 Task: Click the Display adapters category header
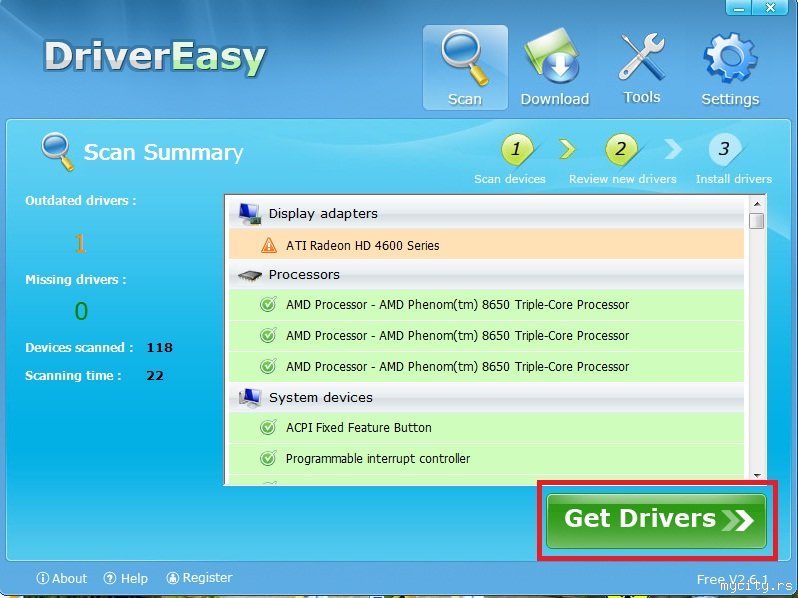[486, 213]
